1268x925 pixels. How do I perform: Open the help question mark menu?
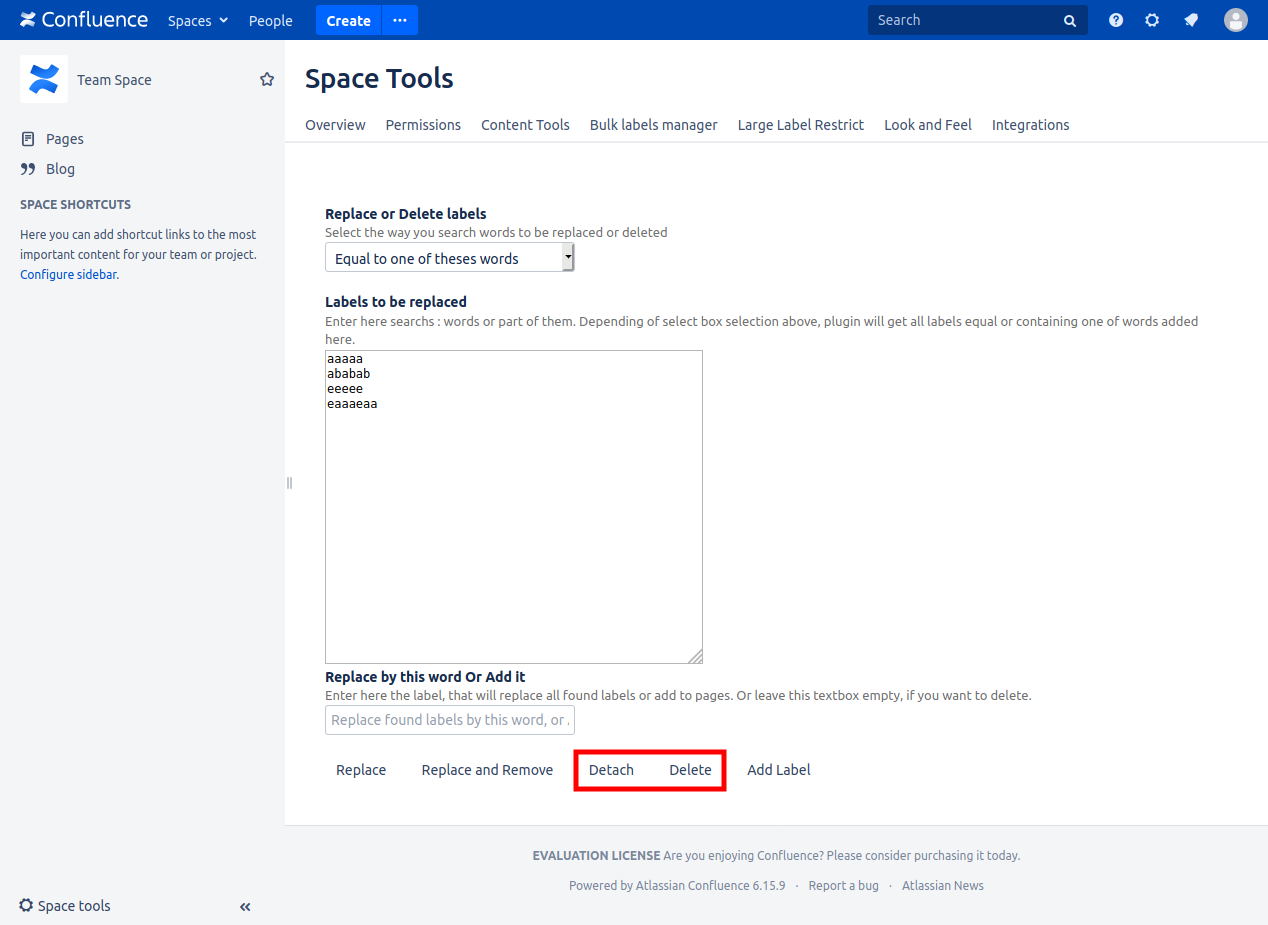[x=1116, y=20]
